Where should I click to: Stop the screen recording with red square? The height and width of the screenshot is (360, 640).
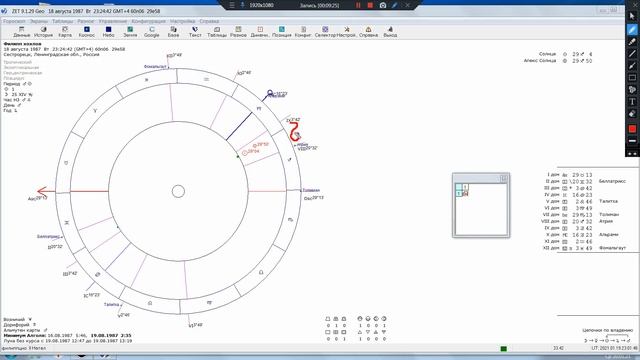coord(370,5)
